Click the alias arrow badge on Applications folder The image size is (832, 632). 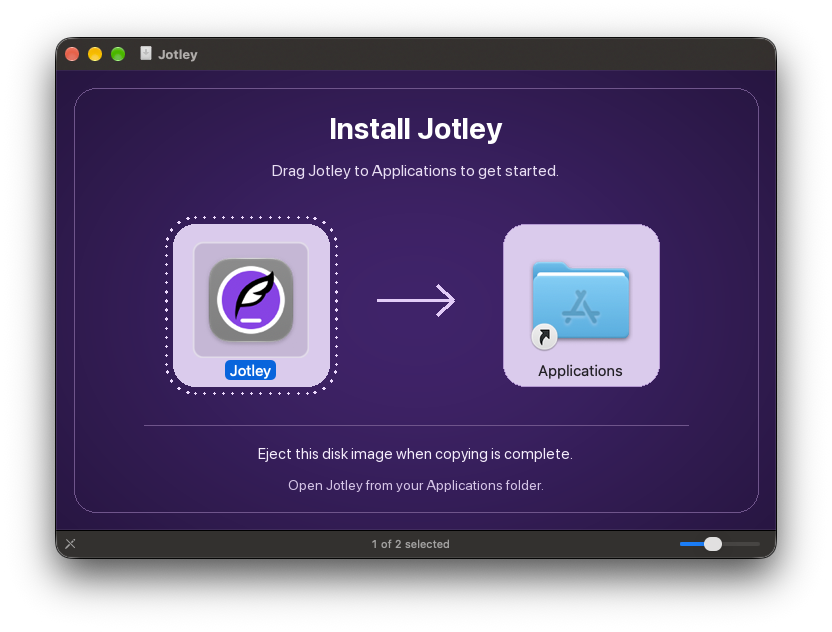tap(544, 336)
